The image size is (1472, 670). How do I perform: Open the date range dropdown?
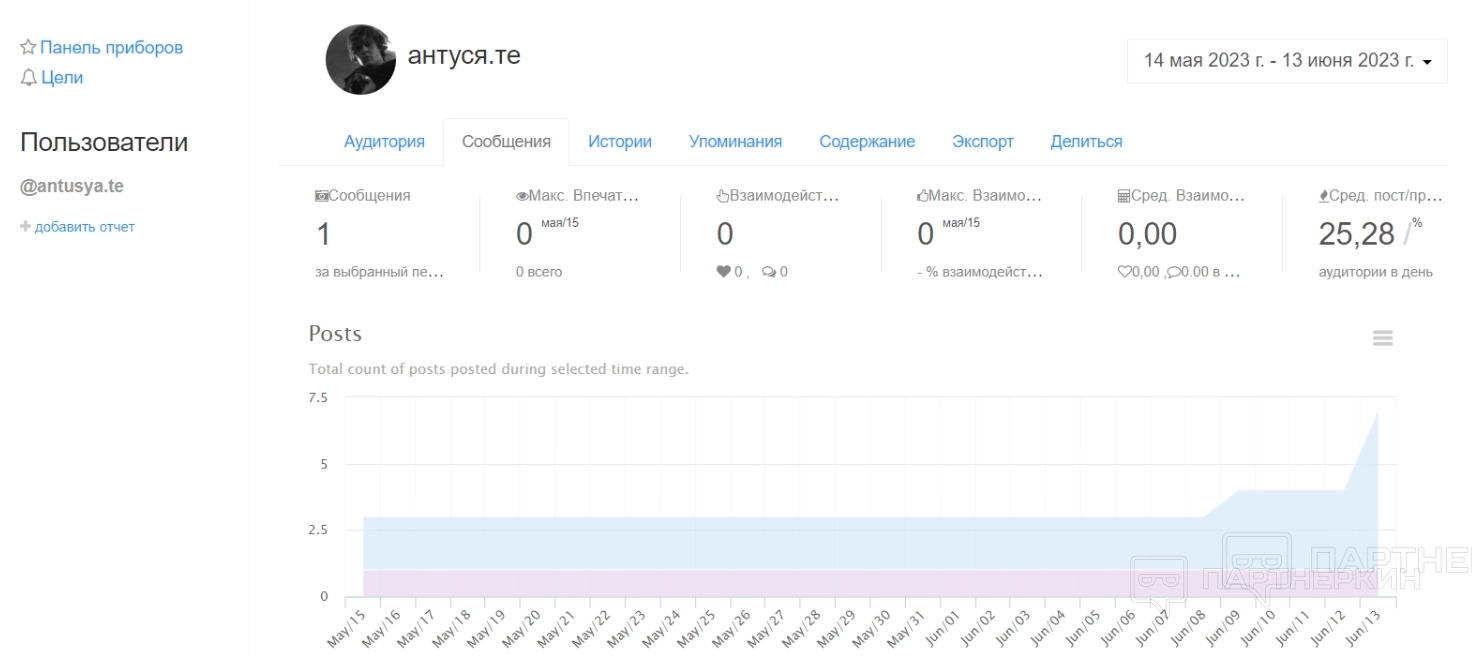click(1286, 61)
